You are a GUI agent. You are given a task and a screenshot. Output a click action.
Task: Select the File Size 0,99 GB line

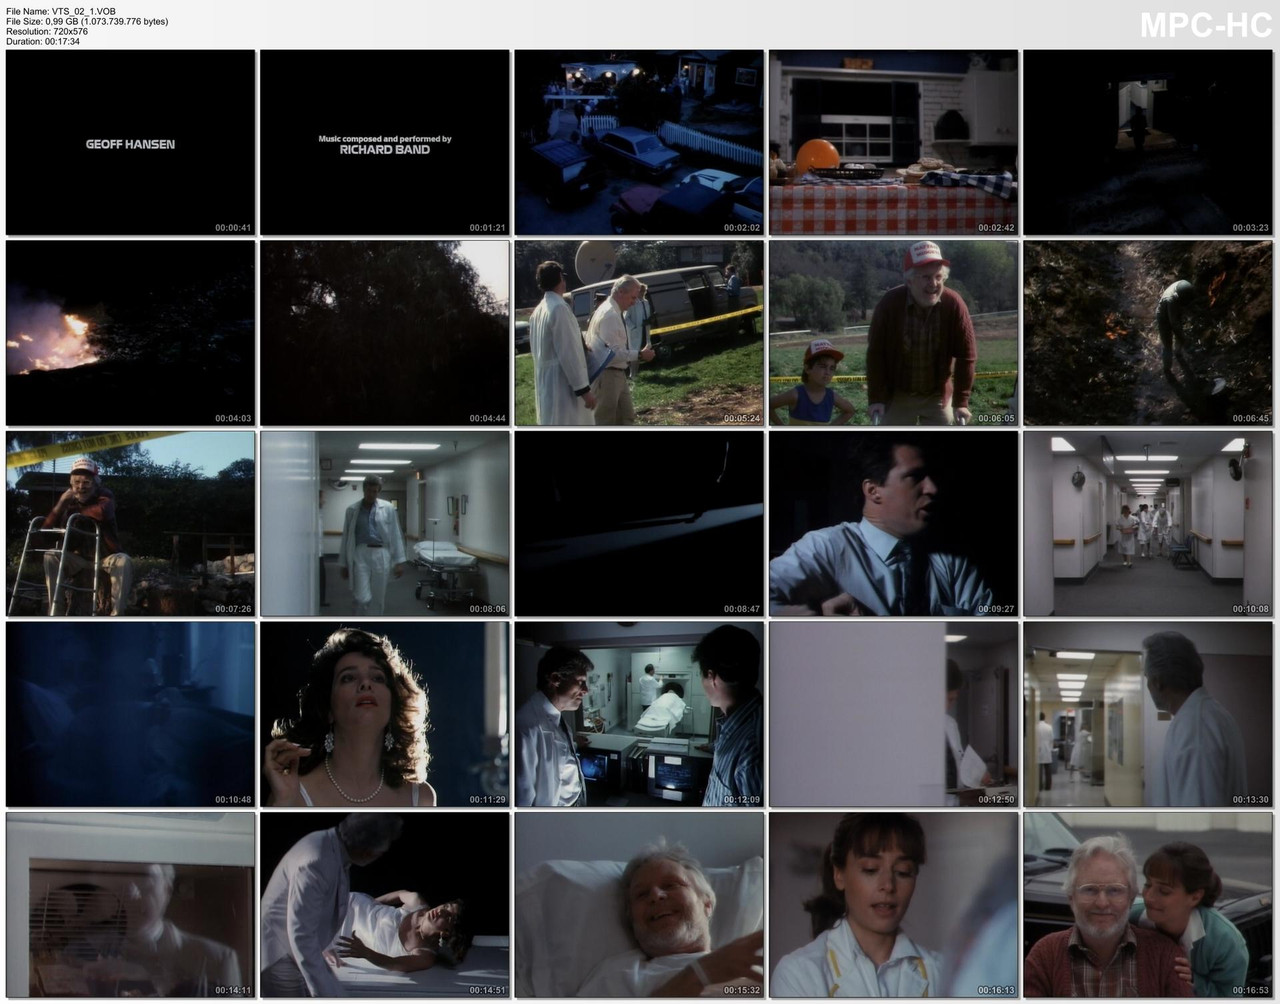click(x=87, y=21)
